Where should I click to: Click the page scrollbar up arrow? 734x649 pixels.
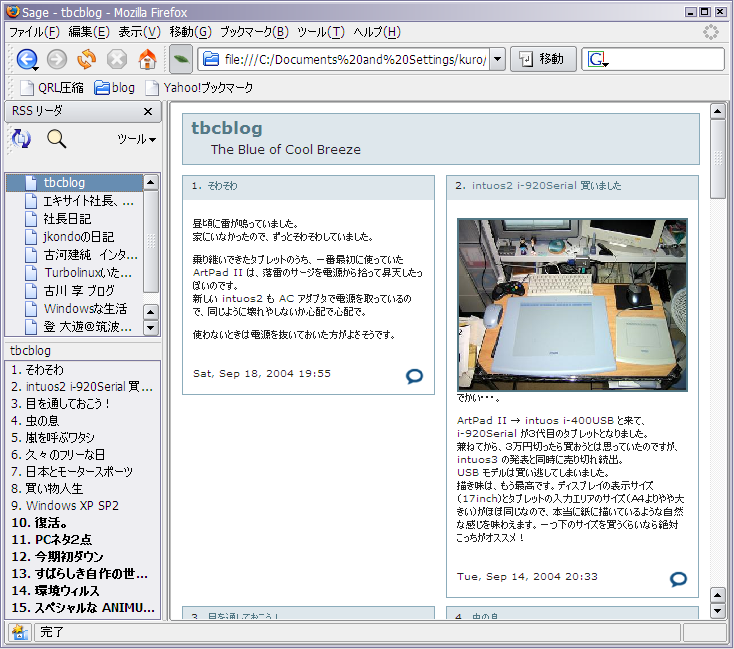pyautogui.click(x=718, y=111)
